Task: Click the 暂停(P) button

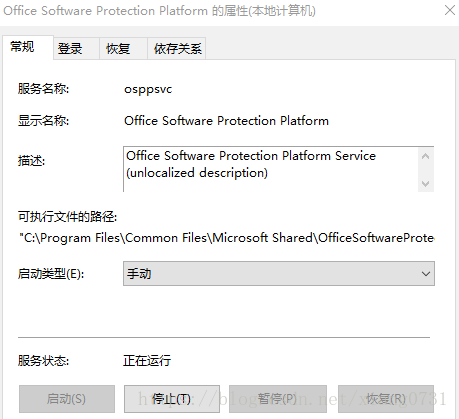Action: 278,399
